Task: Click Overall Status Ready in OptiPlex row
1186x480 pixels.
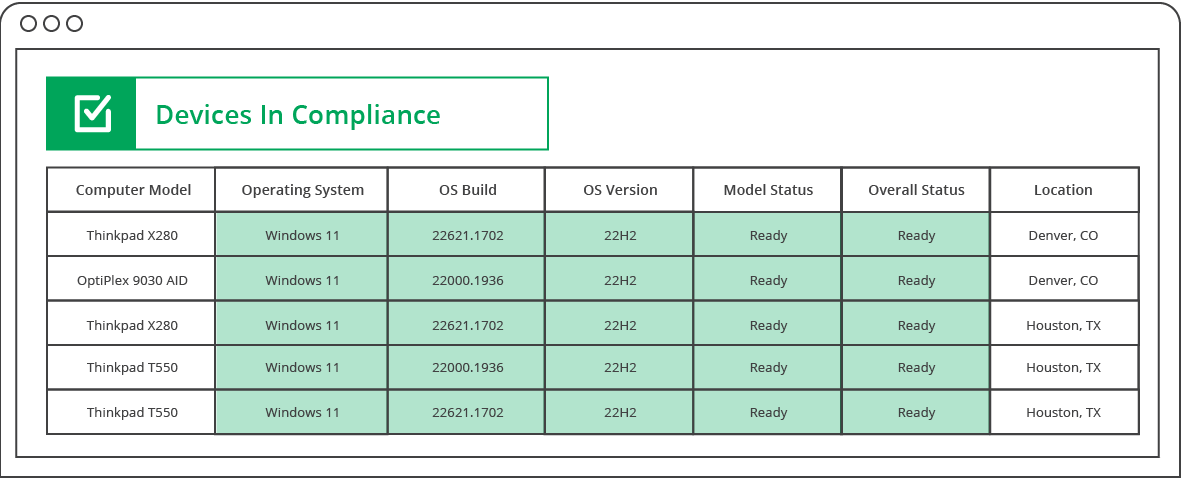Action: coord(916,280)
